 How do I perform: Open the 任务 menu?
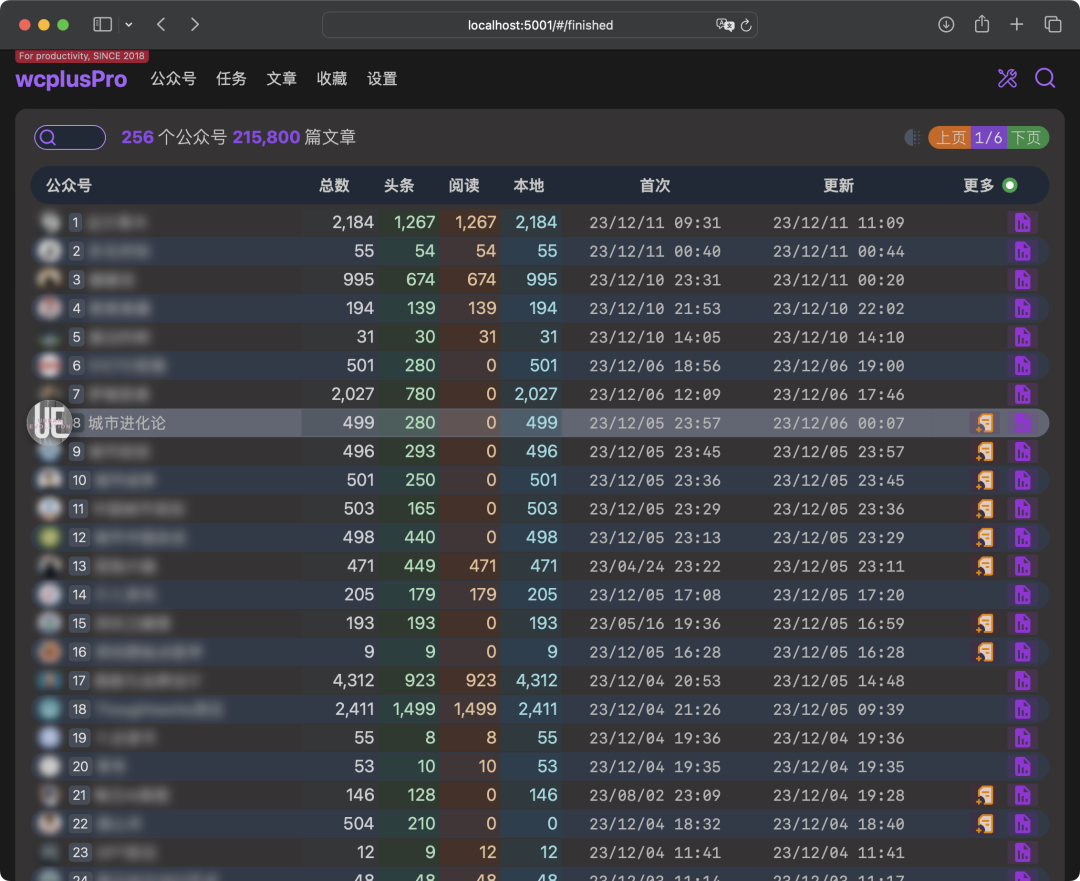pos(231,79)
